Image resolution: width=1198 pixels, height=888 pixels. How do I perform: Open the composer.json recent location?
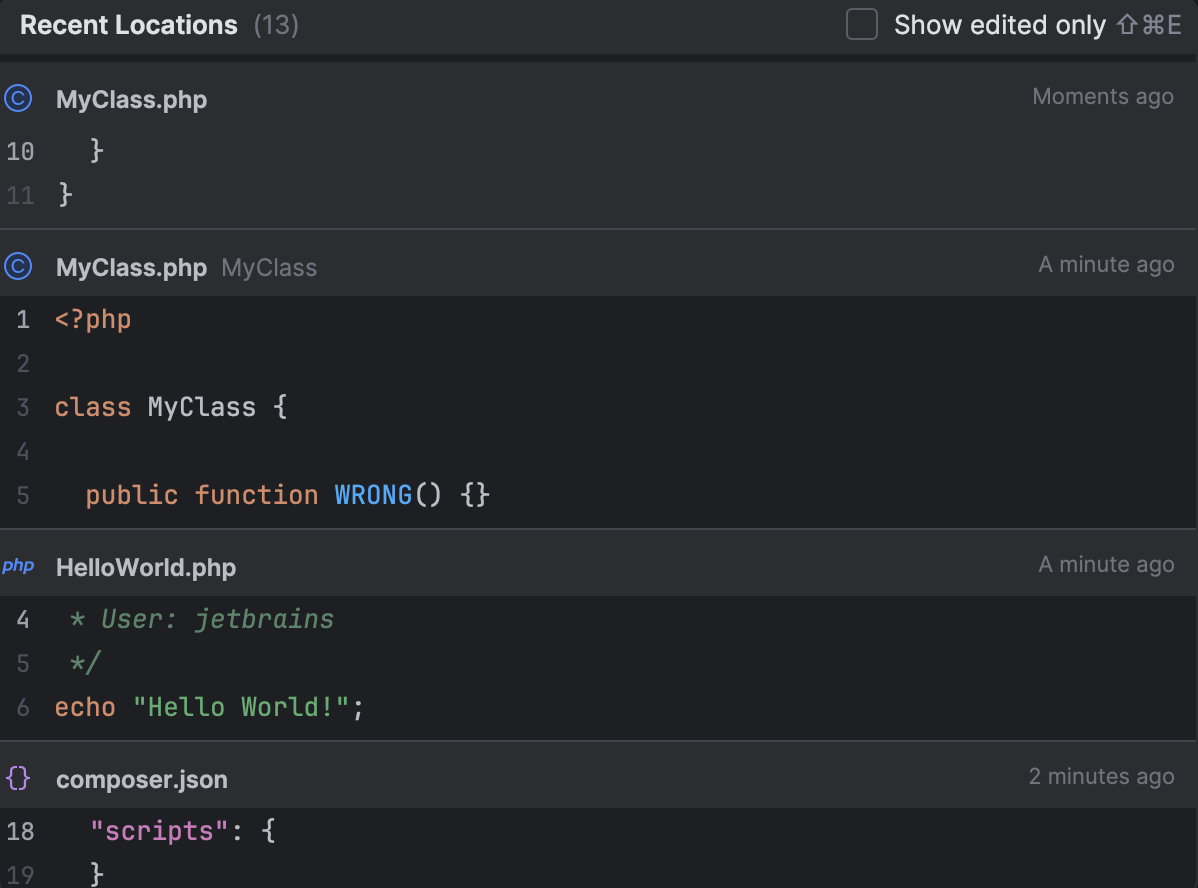pyautogui.click(x=142, y=778)
